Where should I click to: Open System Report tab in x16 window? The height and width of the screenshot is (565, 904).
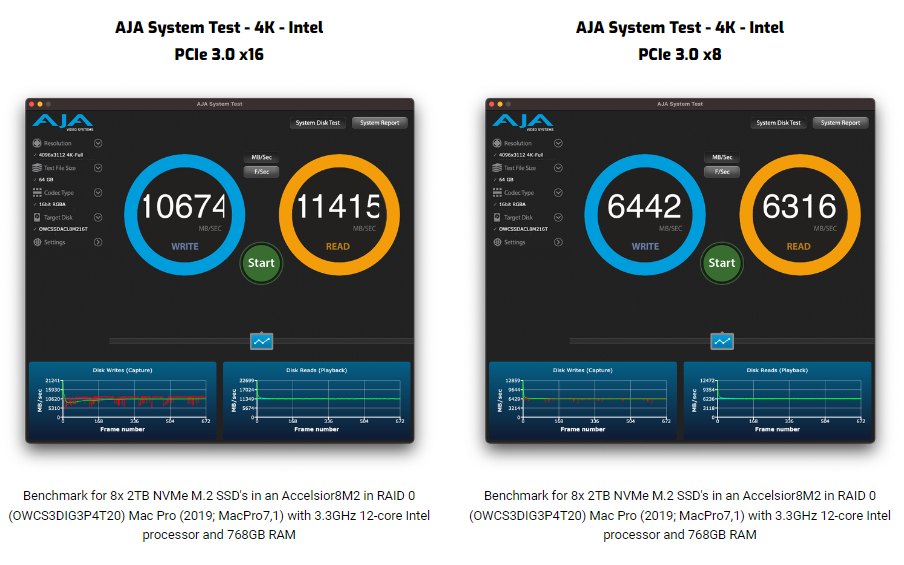[379, 123]
